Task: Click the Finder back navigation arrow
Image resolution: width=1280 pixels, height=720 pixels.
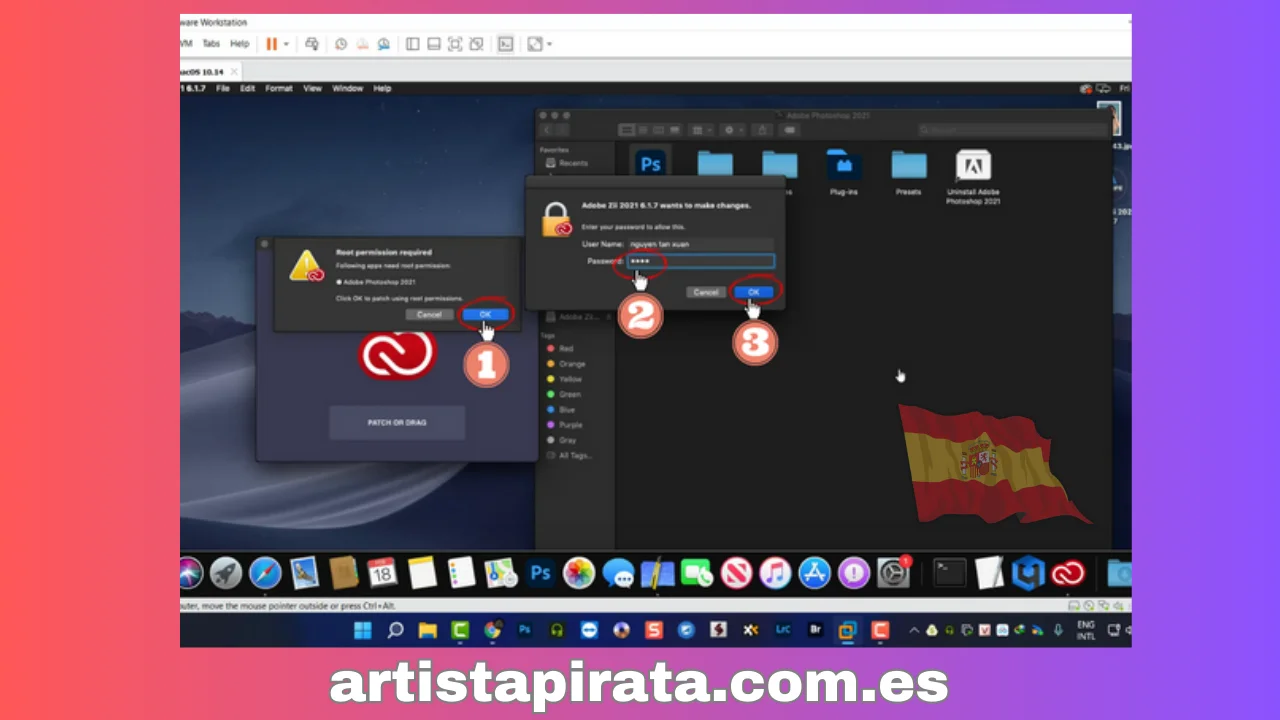Action: 548,129
